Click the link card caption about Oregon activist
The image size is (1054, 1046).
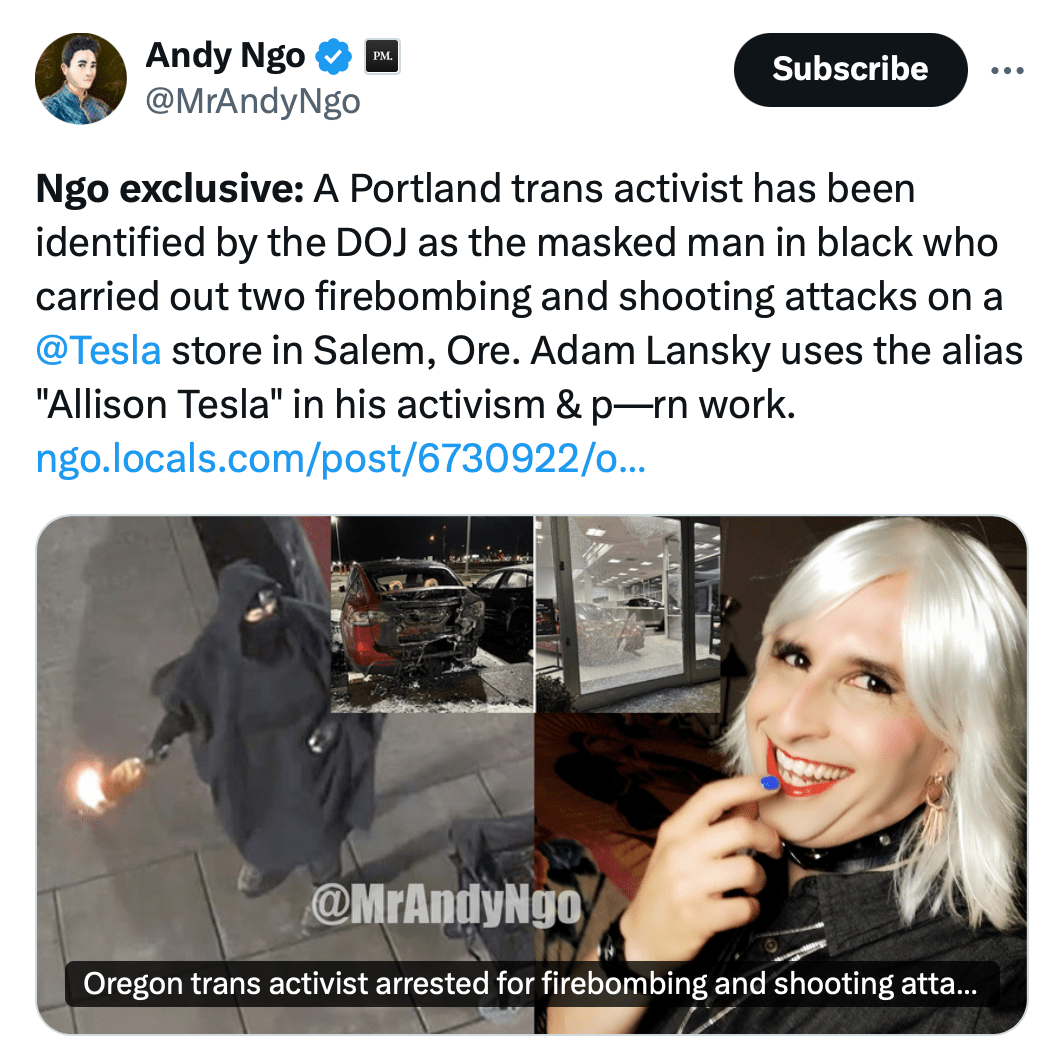(x=531, y=983)
